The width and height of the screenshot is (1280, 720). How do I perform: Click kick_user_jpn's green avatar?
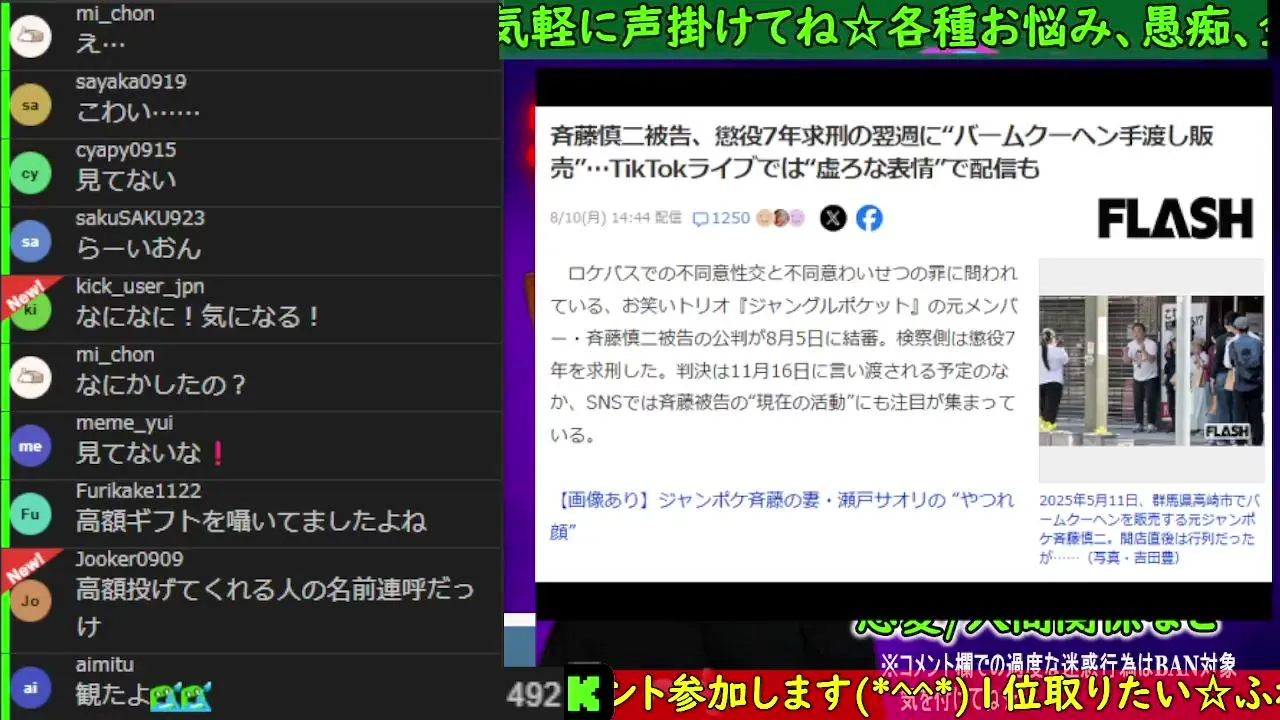click(x=30, y=310)
